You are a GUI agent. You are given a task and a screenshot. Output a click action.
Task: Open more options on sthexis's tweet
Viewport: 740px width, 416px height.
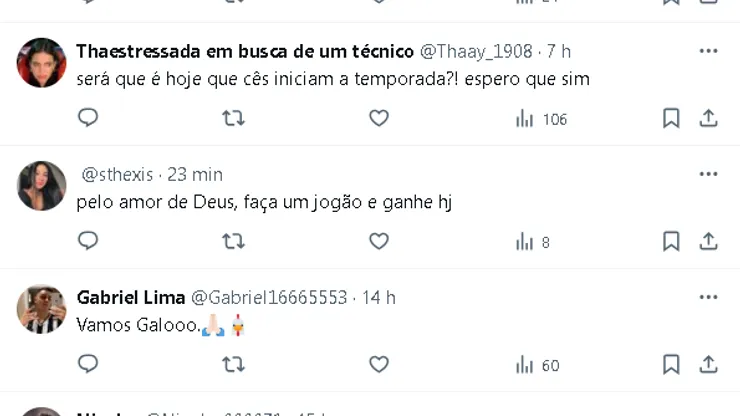click(x=708, y=174)
